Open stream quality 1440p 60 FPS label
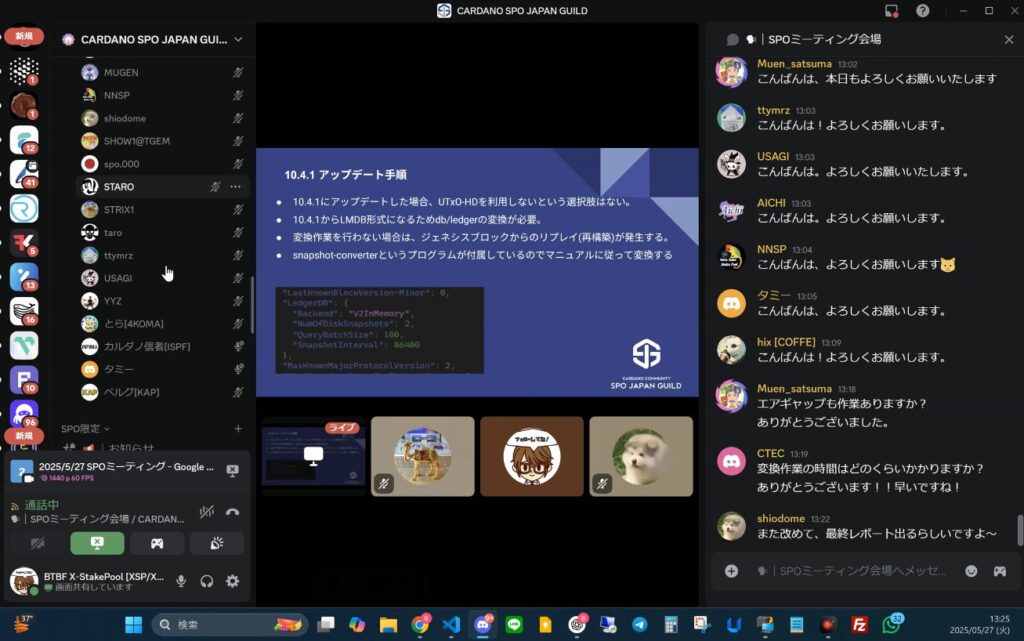 click(x=67, y=478)
